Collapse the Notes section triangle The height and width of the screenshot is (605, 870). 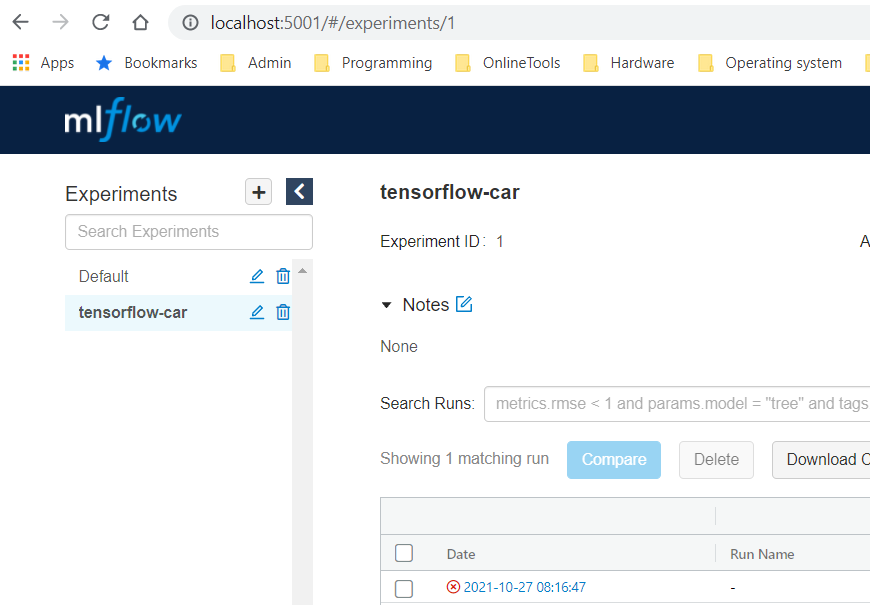click(x=387, y=304)
